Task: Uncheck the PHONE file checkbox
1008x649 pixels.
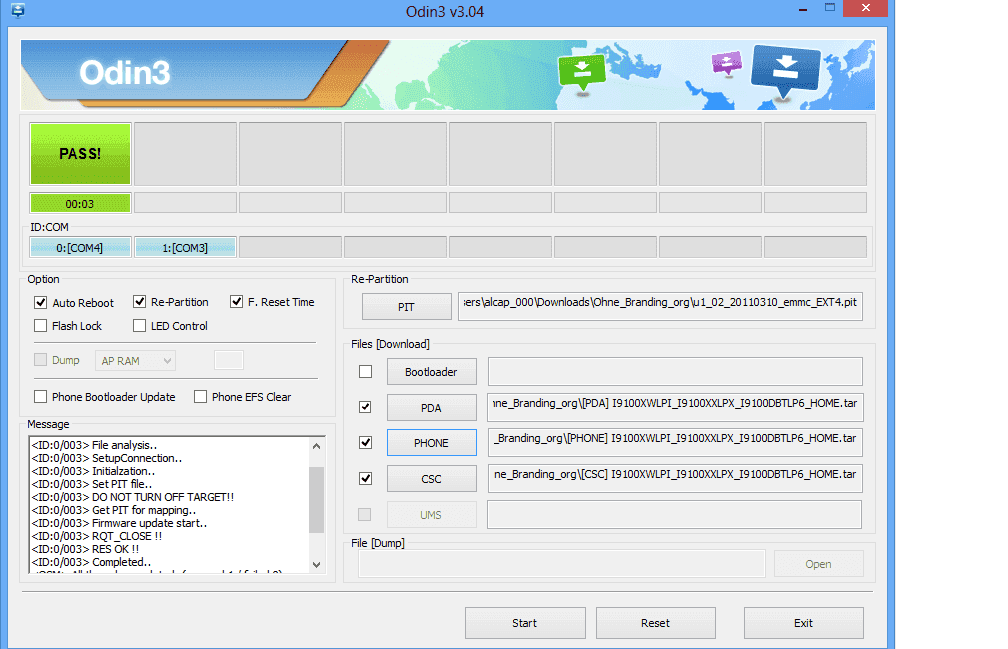Action: (366, 443)
